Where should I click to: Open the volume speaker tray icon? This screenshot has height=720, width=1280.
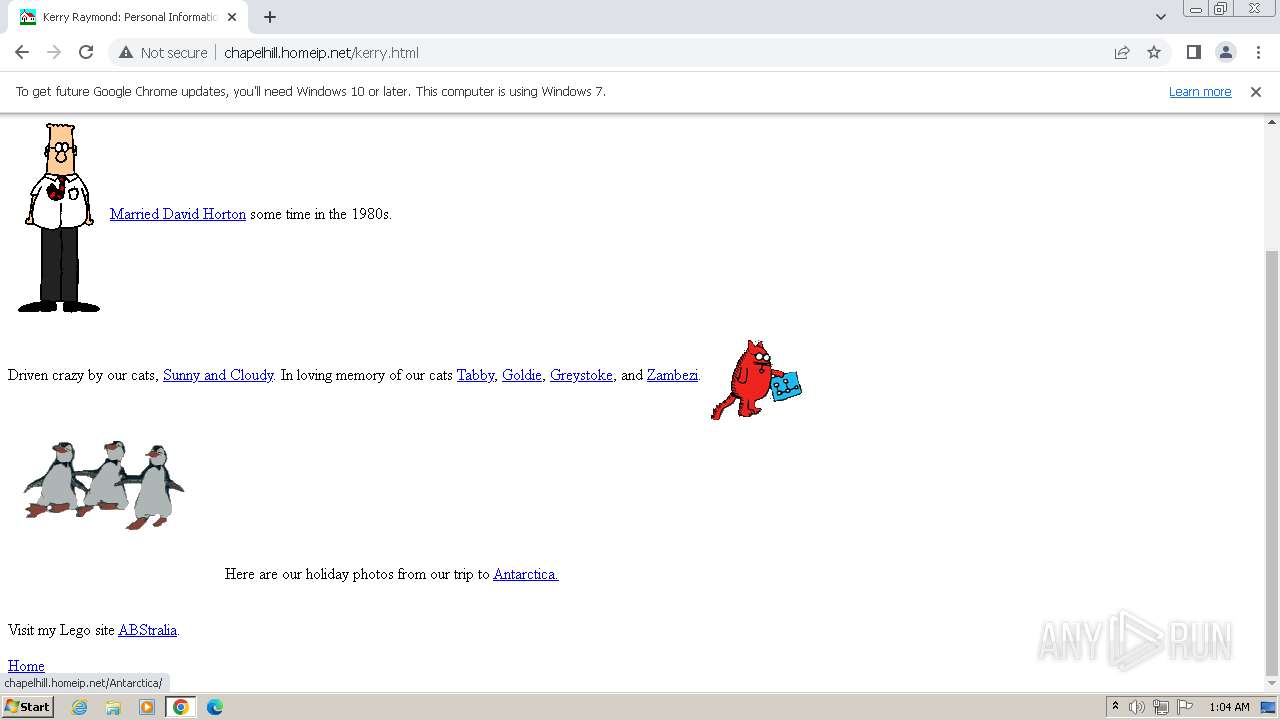(x=1137, y=707)
